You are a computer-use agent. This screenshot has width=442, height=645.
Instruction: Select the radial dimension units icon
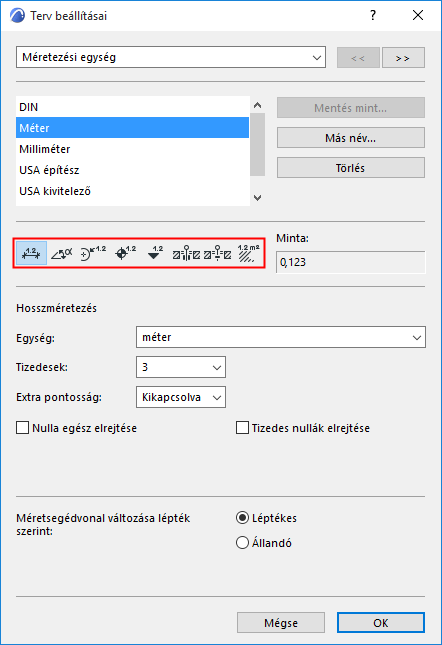(x=93, y=253)
